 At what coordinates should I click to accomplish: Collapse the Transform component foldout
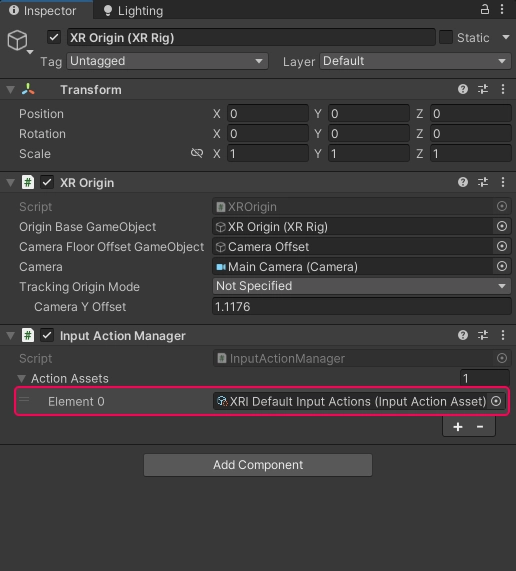tap(11, 90)
